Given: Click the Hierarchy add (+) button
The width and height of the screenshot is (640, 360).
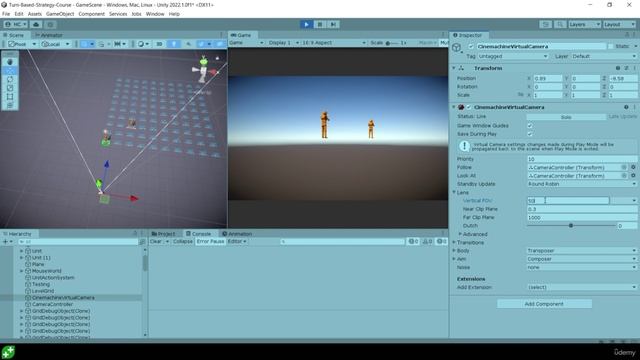Looking at the screenshot, I should pos(6,242).
